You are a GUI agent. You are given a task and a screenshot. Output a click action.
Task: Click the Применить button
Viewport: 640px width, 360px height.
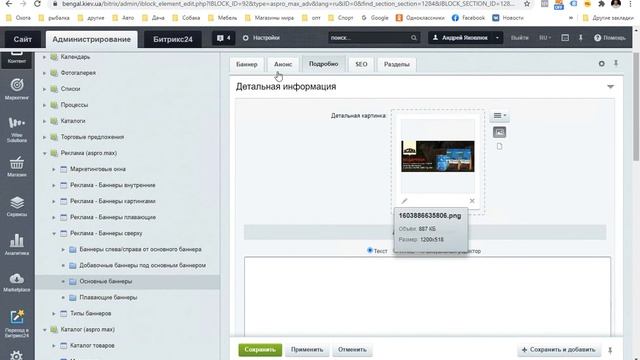pyautogui.click(x=307, y=350)
